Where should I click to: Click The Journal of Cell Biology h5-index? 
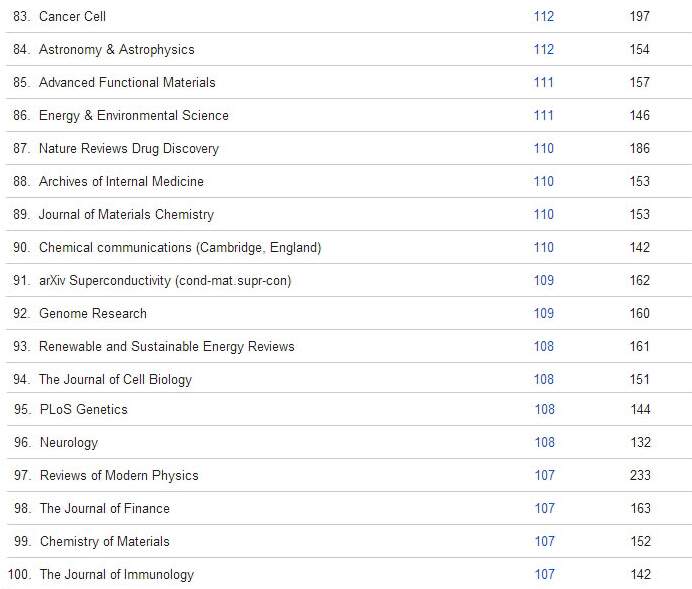pos(544,379)
